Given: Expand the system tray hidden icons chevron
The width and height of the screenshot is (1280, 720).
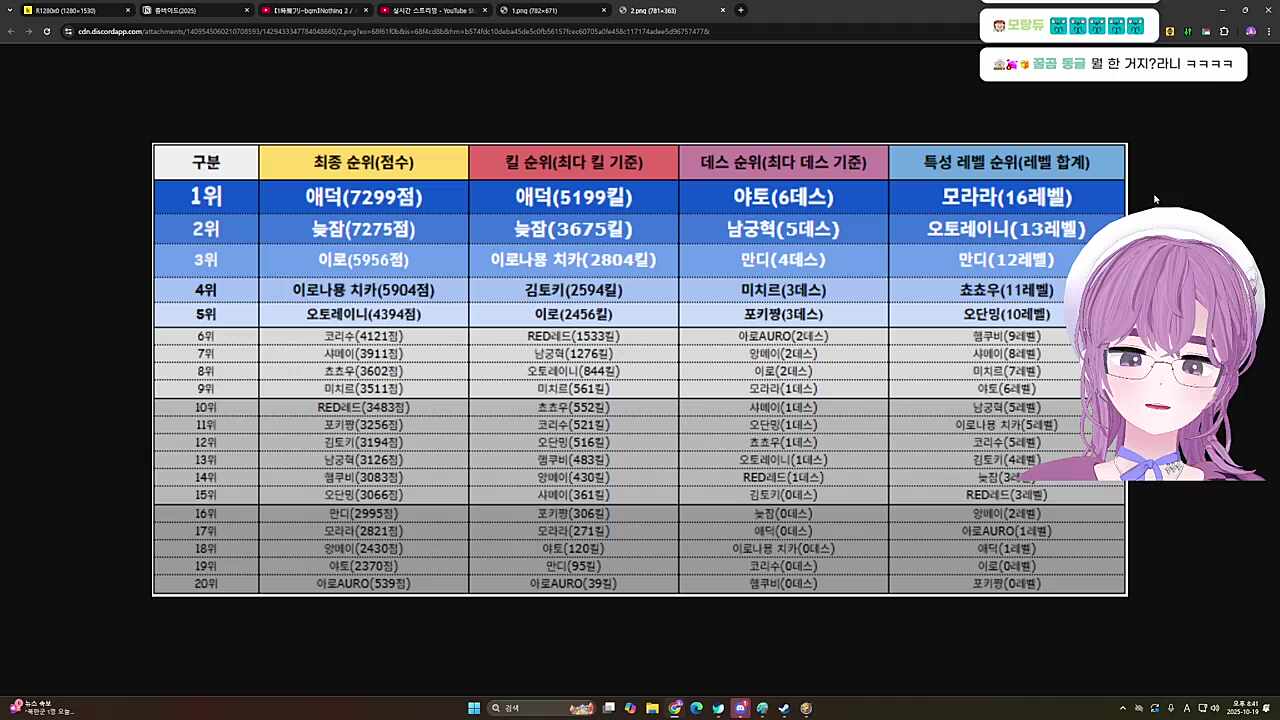Looking at the screenshot, I should pos(1122,708).
